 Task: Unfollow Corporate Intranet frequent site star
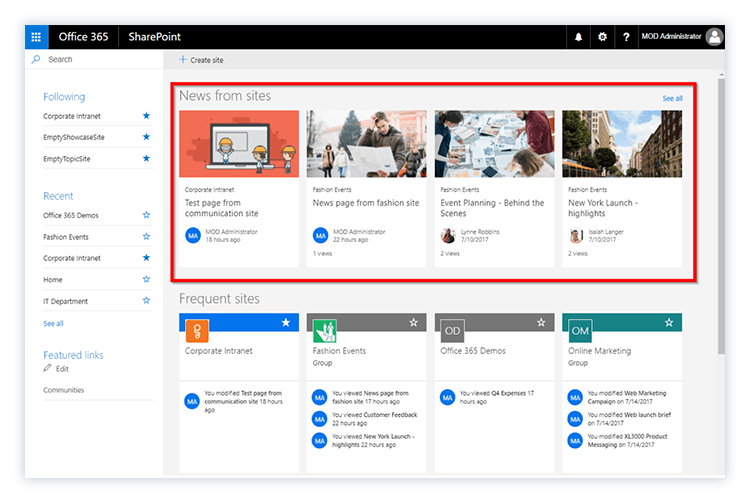286,323
